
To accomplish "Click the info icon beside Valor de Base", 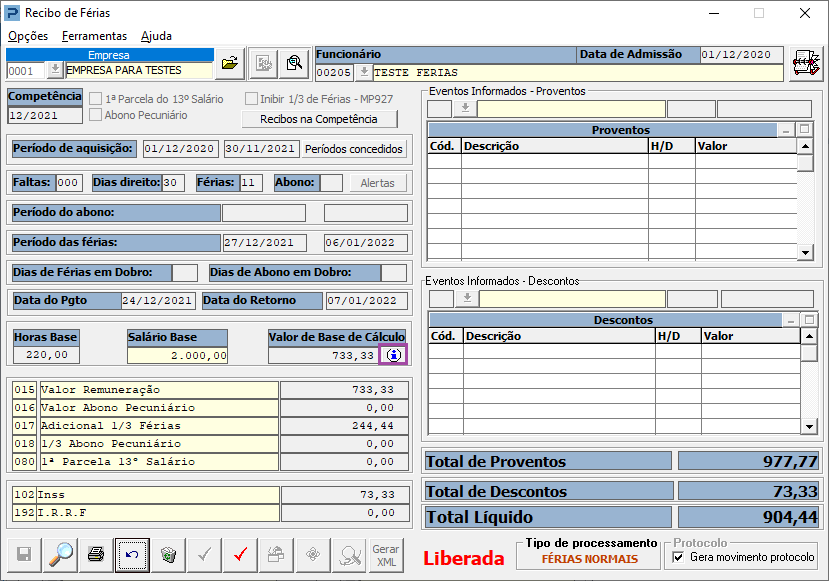I will pos(393,355).
